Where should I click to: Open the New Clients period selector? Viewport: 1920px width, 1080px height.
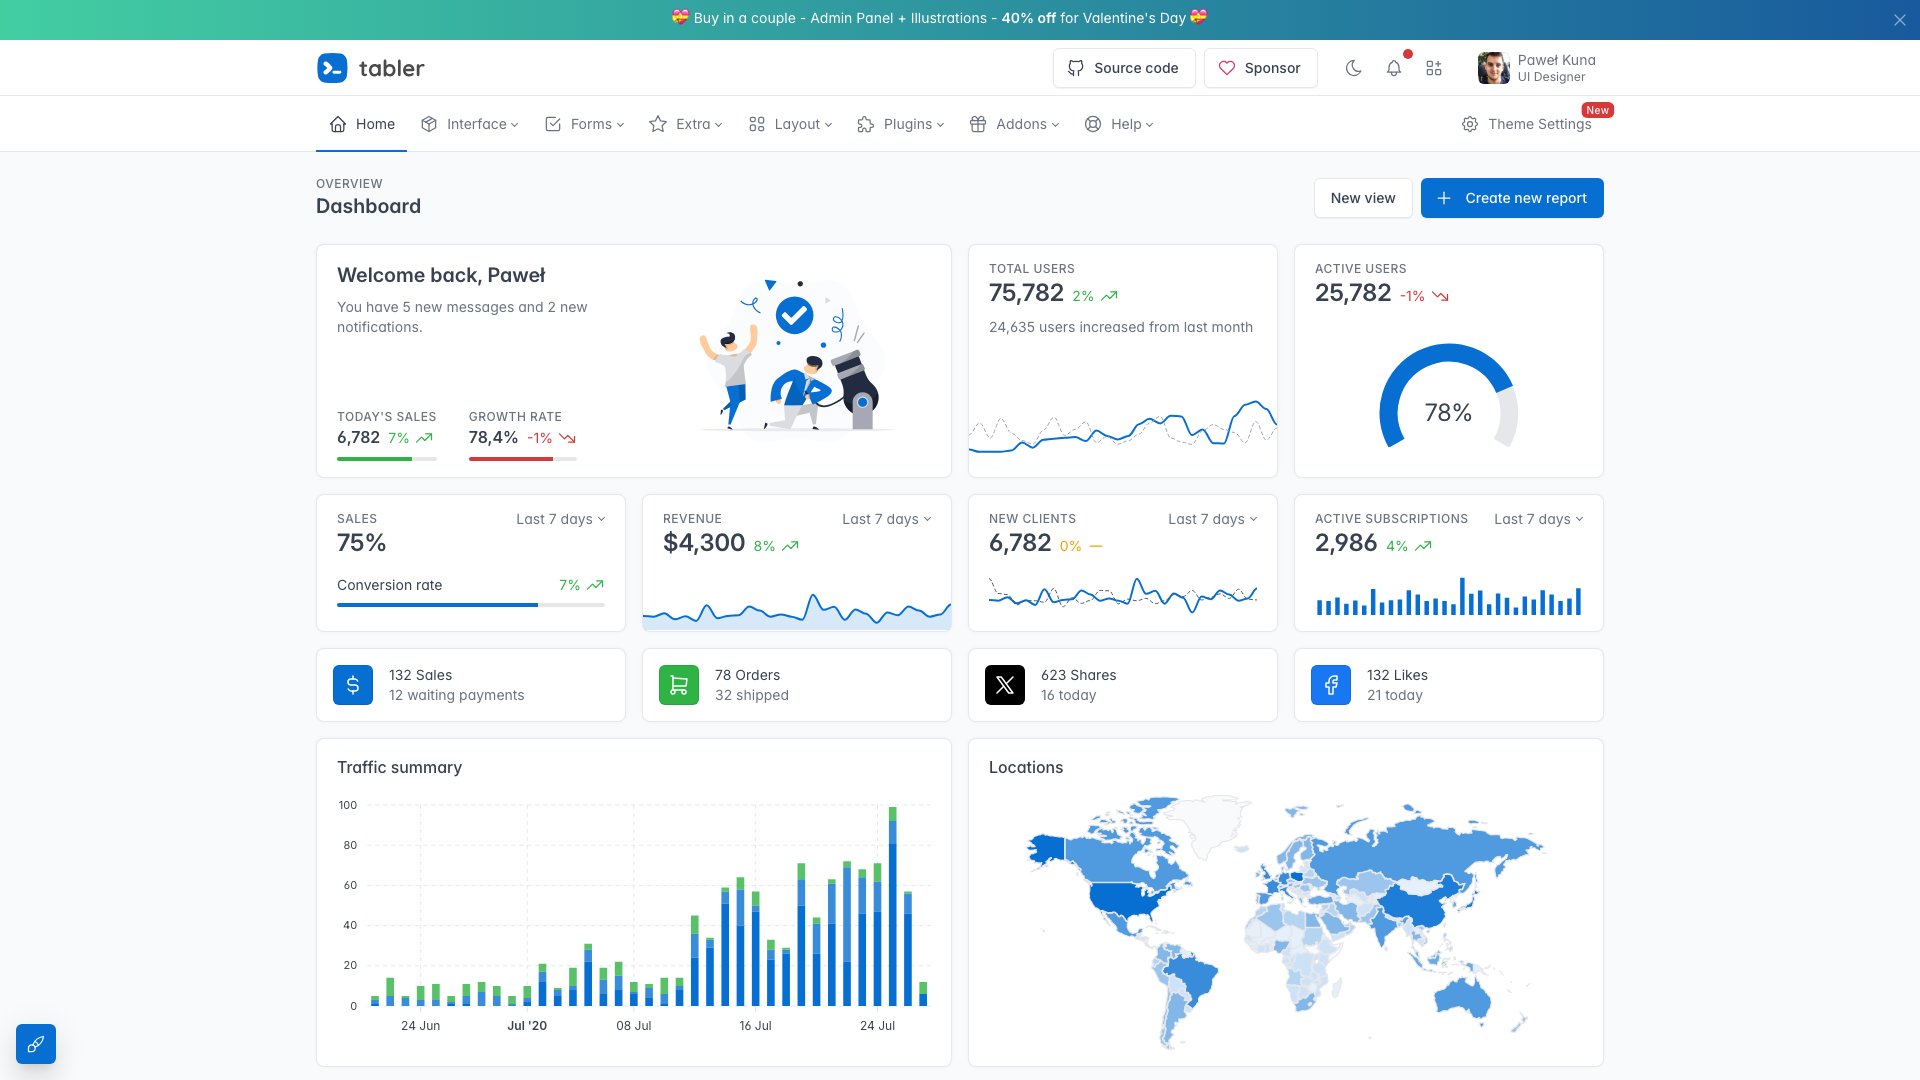click(x=1212, y=519)
